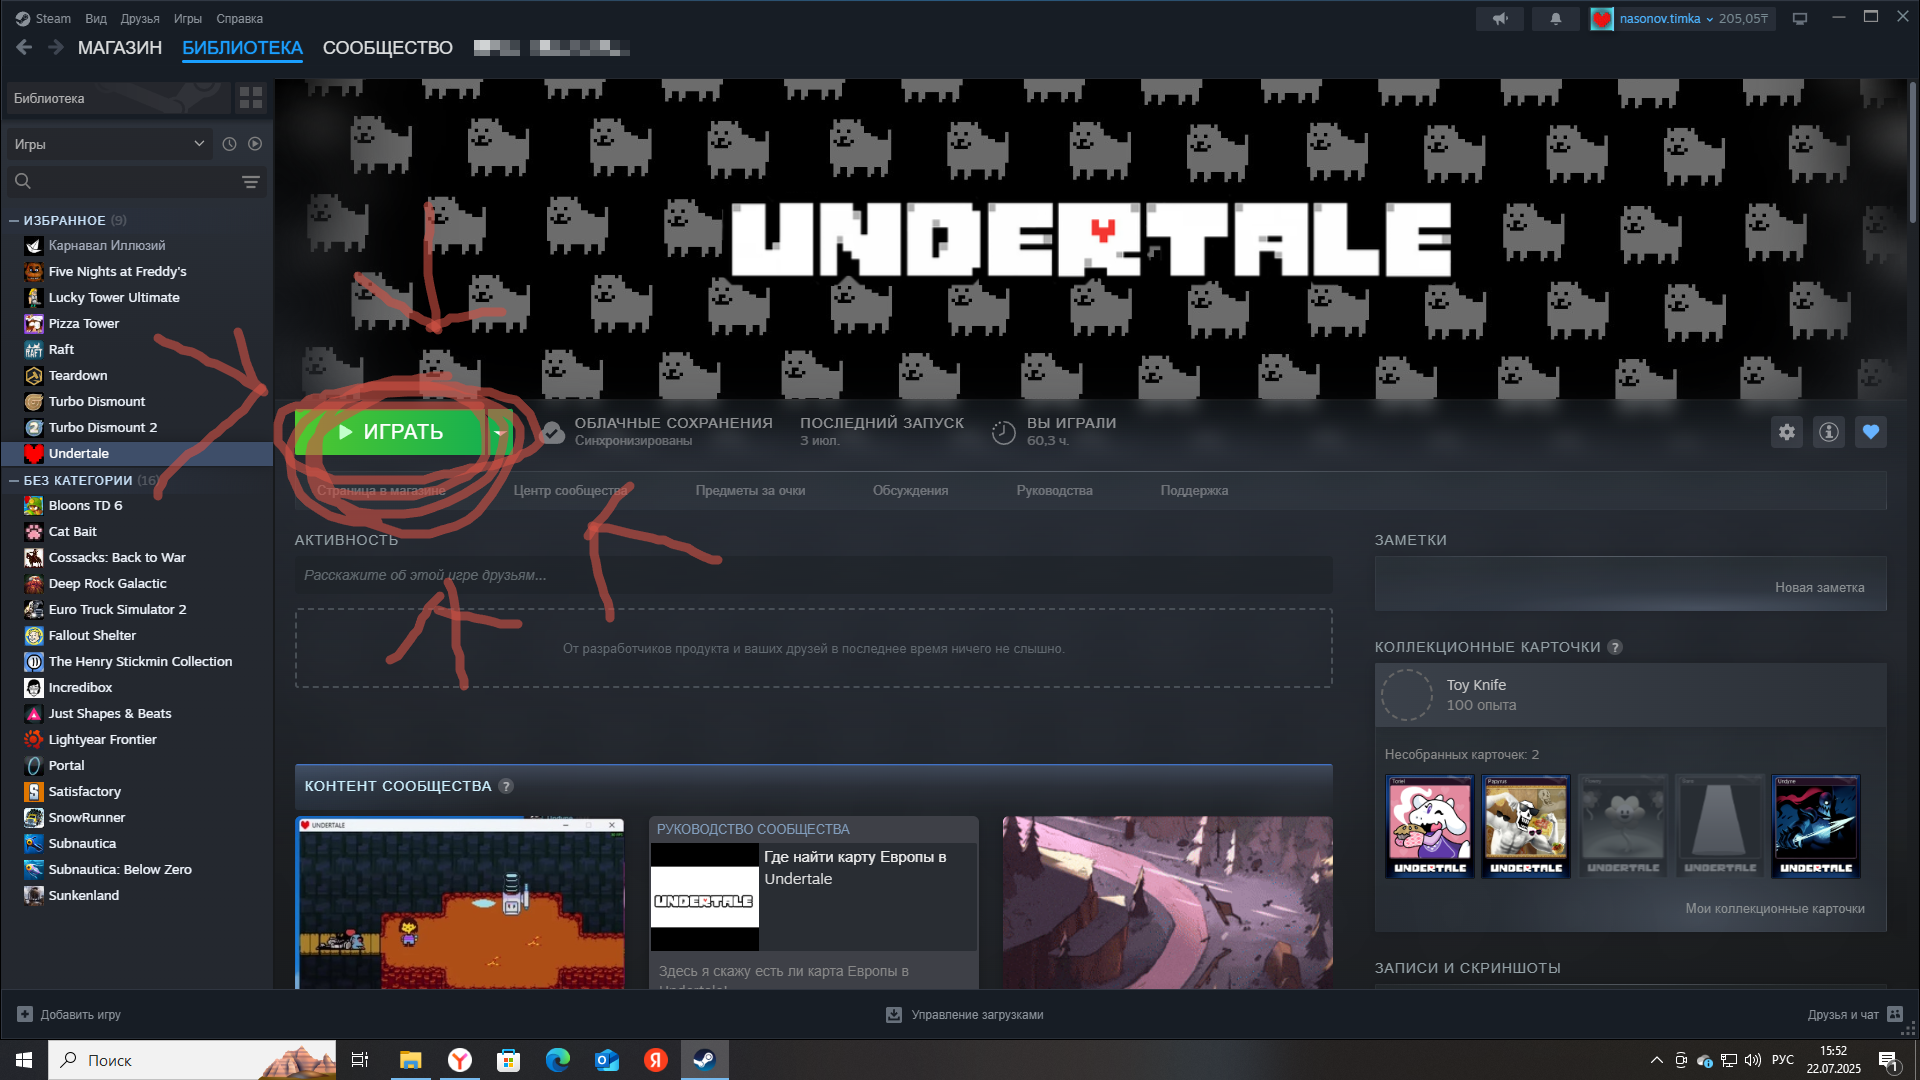The height and width of the screenshot is (1080, 1920).
Task: Open the download manager icon
Action: tap(894, 1014)
